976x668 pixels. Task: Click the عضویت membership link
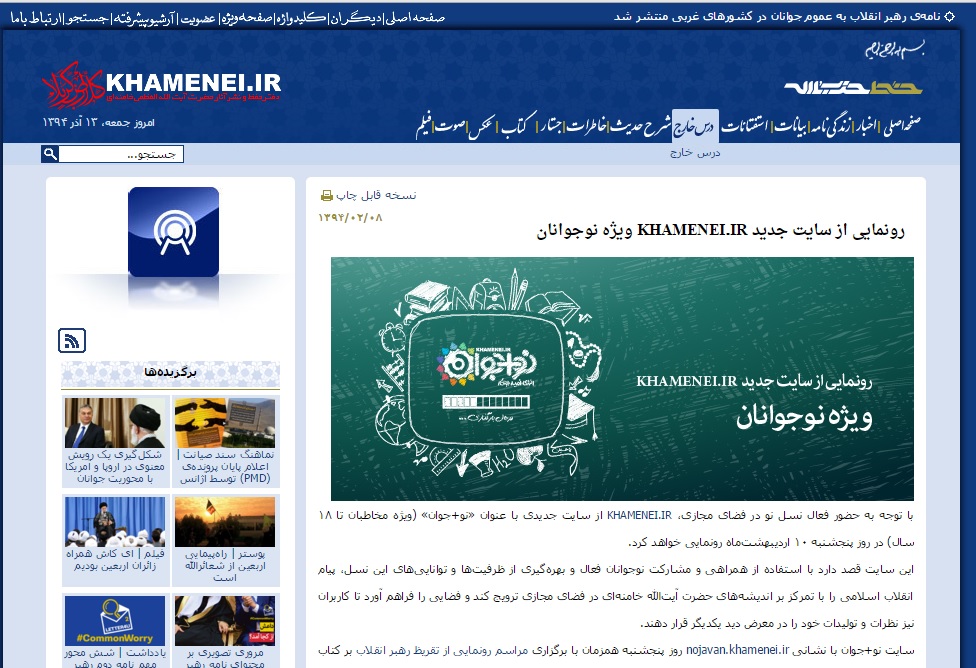(x=198, y=18)
